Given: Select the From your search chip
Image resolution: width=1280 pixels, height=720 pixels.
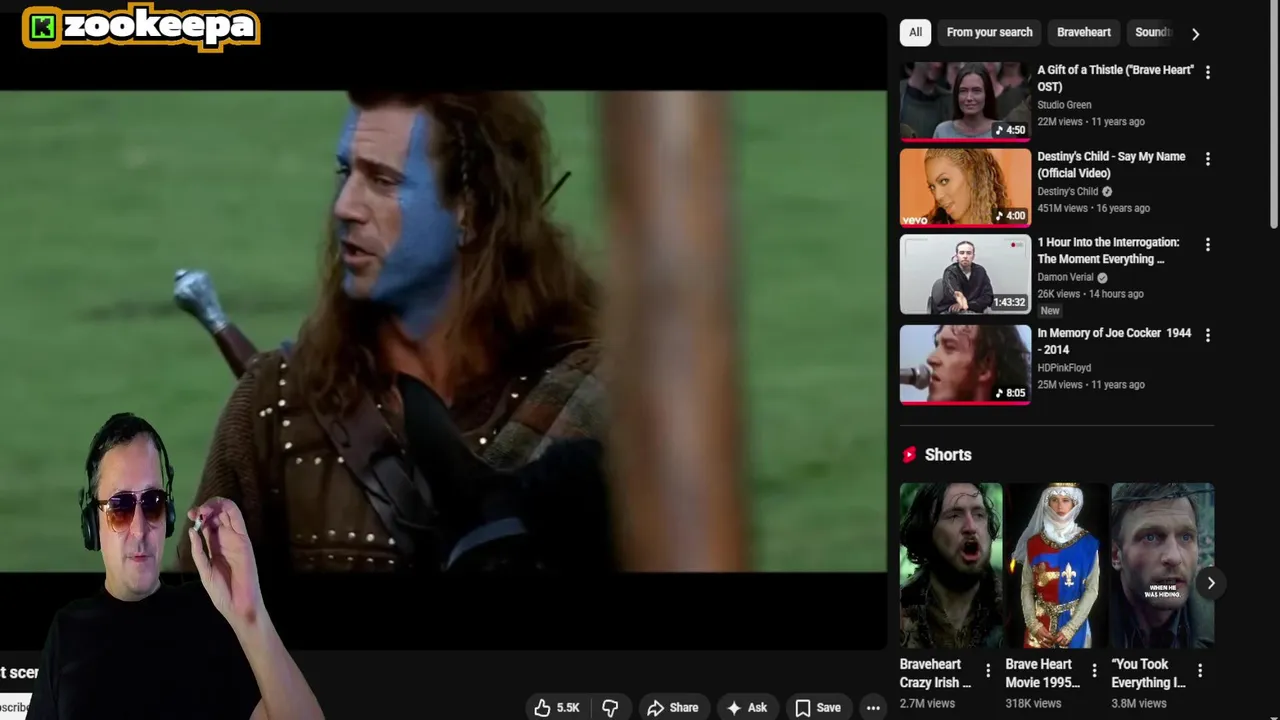Looking at the screenshot, I should click(989, 32).
